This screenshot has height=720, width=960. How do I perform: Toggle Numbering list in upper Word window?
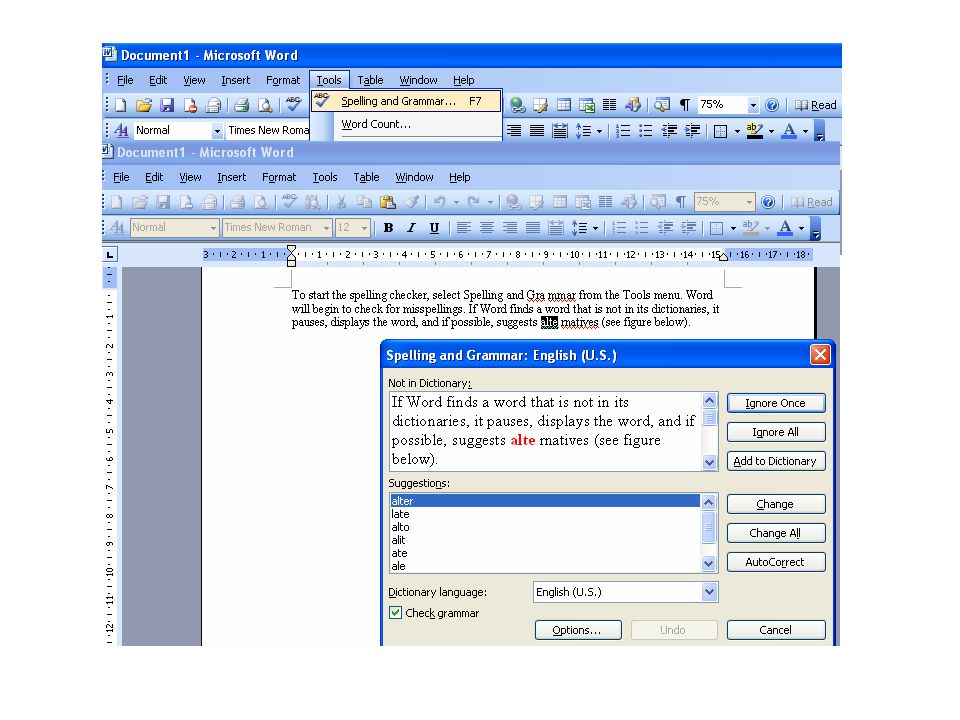click(623, 130)
